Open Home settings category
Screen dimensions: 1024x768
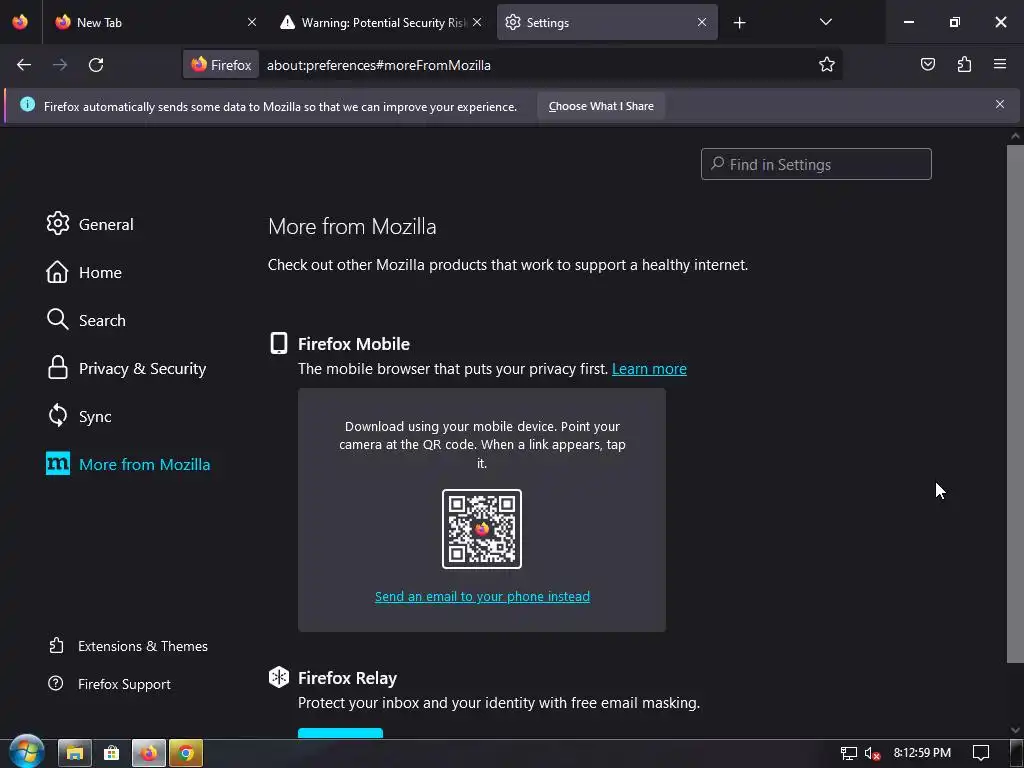pos(84,272)
